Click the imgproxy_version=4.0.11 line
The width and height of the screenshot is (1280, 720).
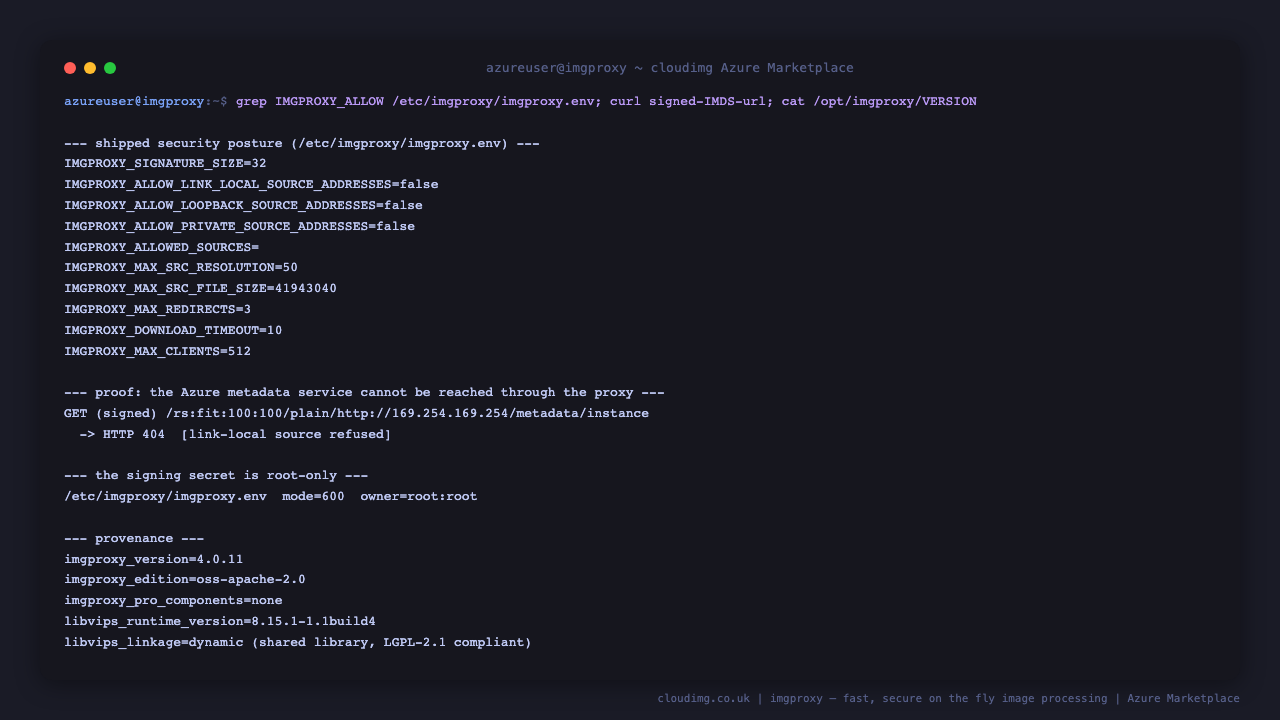point(153,559)
